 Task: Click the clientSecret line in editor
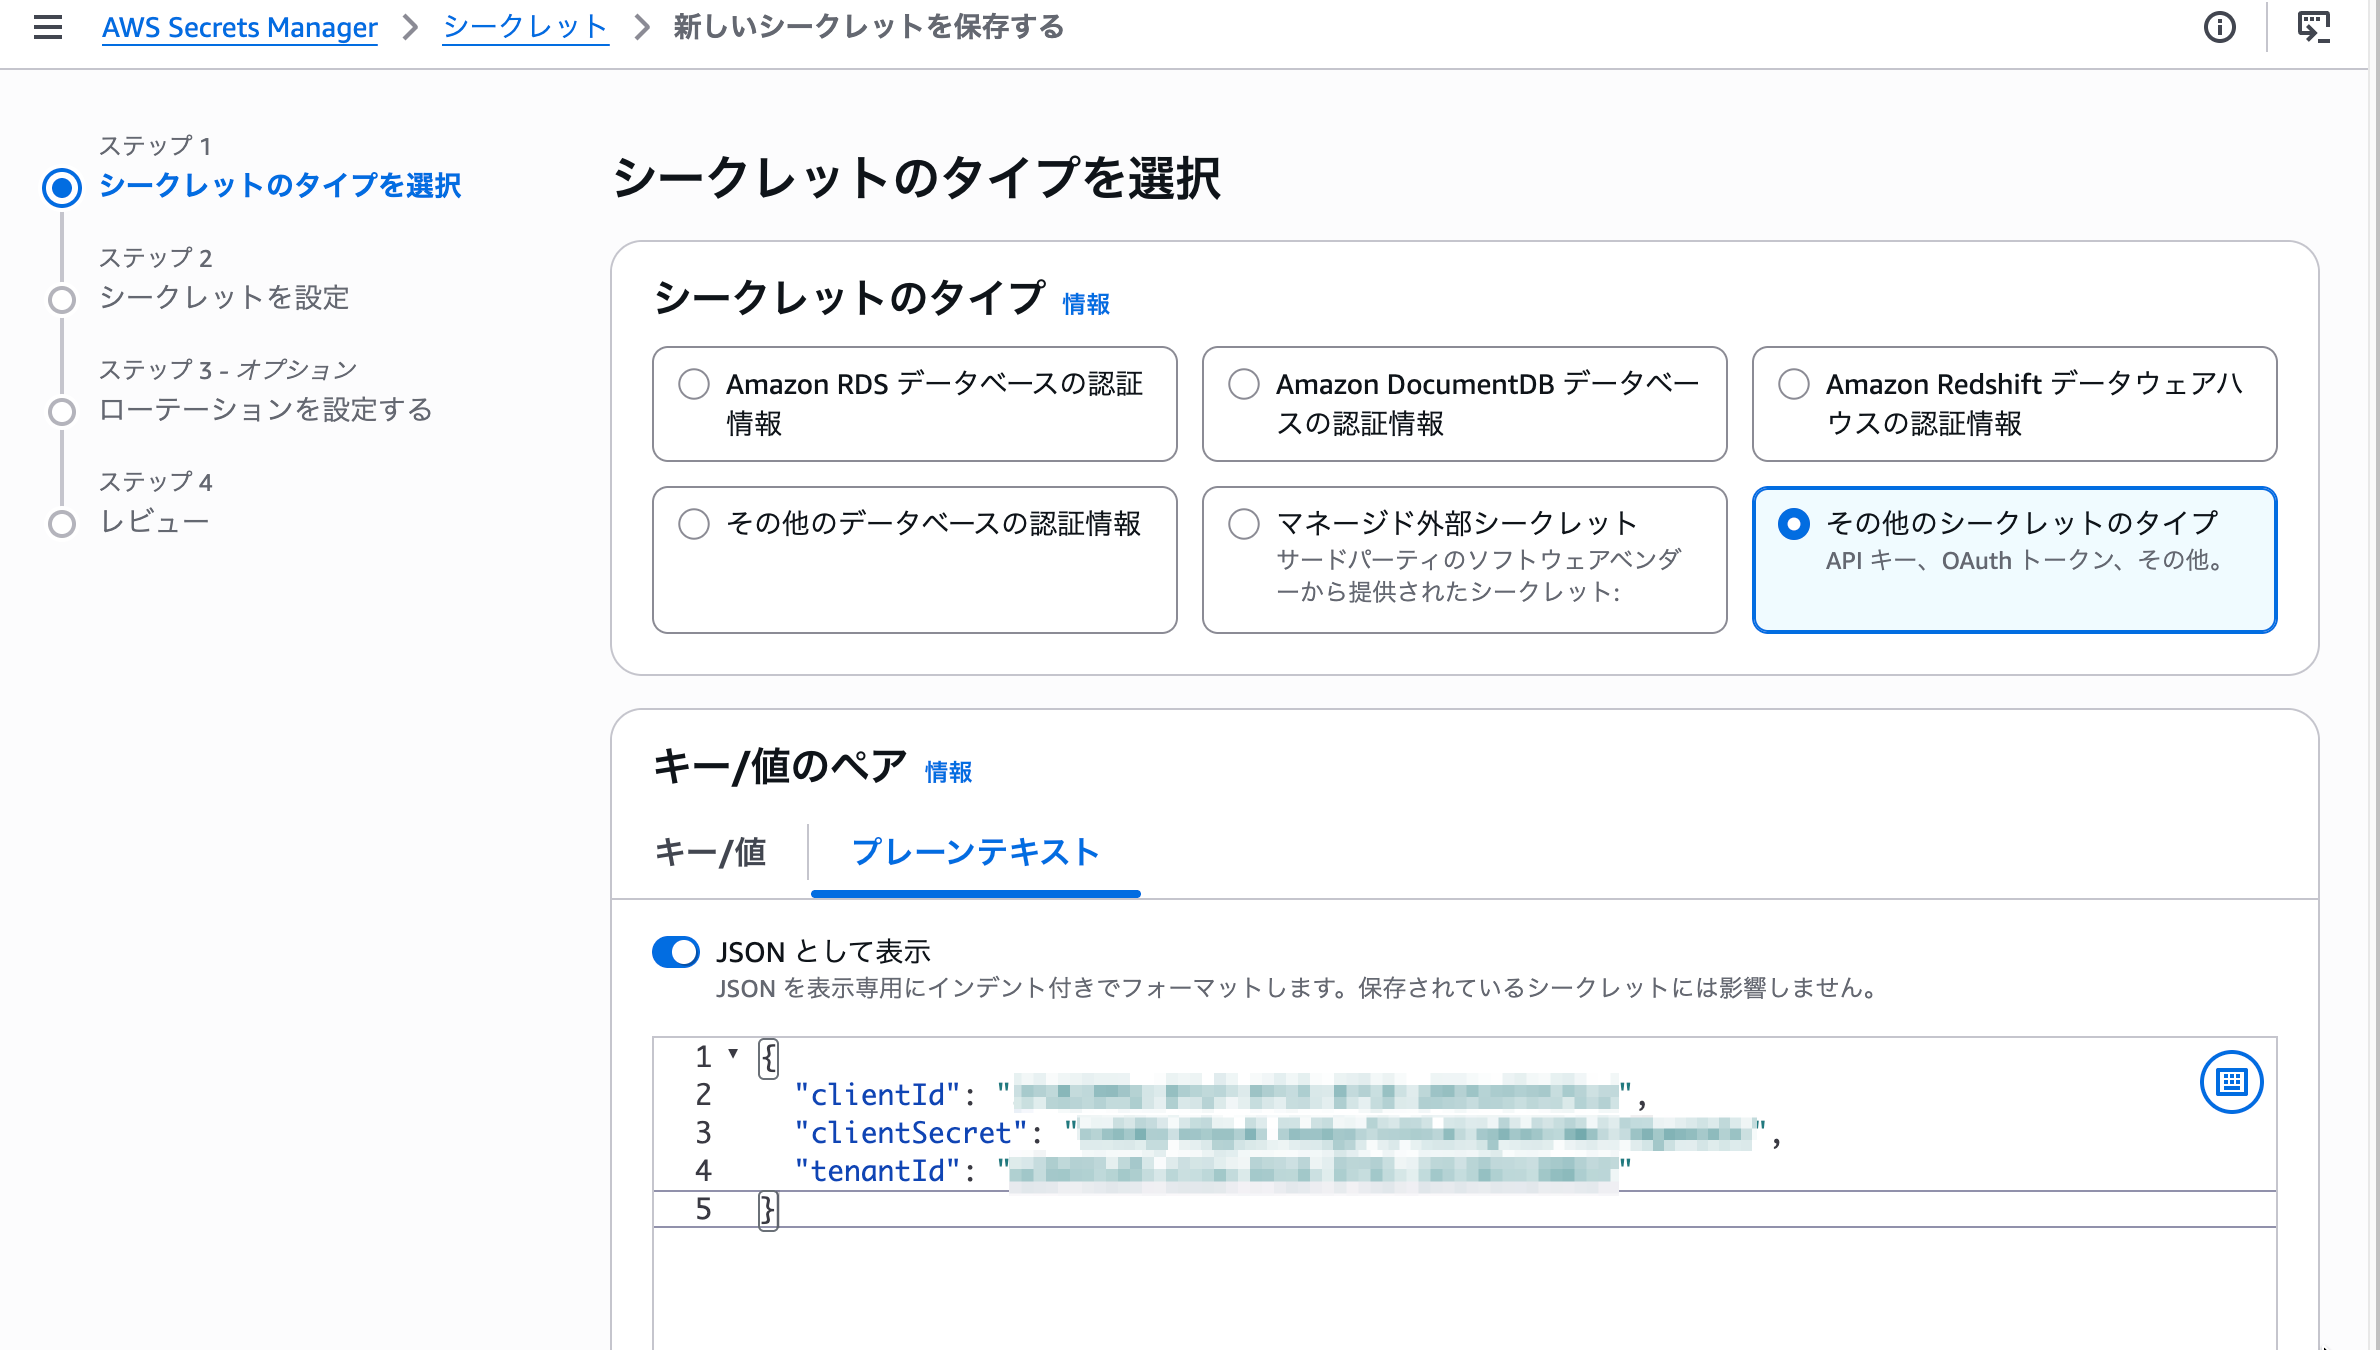click(1464, 1133)
